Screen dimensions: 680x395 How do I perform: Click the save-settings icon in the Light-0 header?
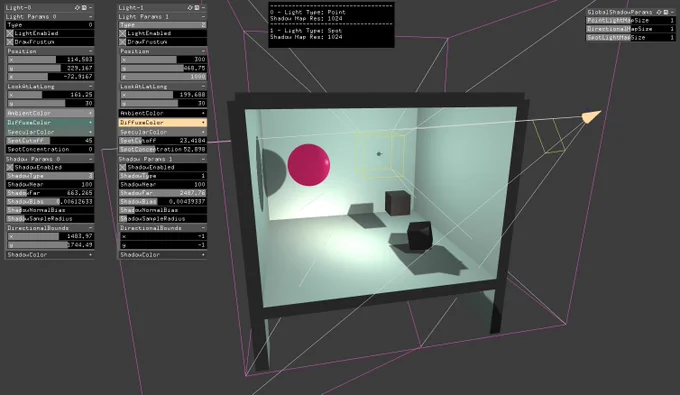[x=84, y=7]
